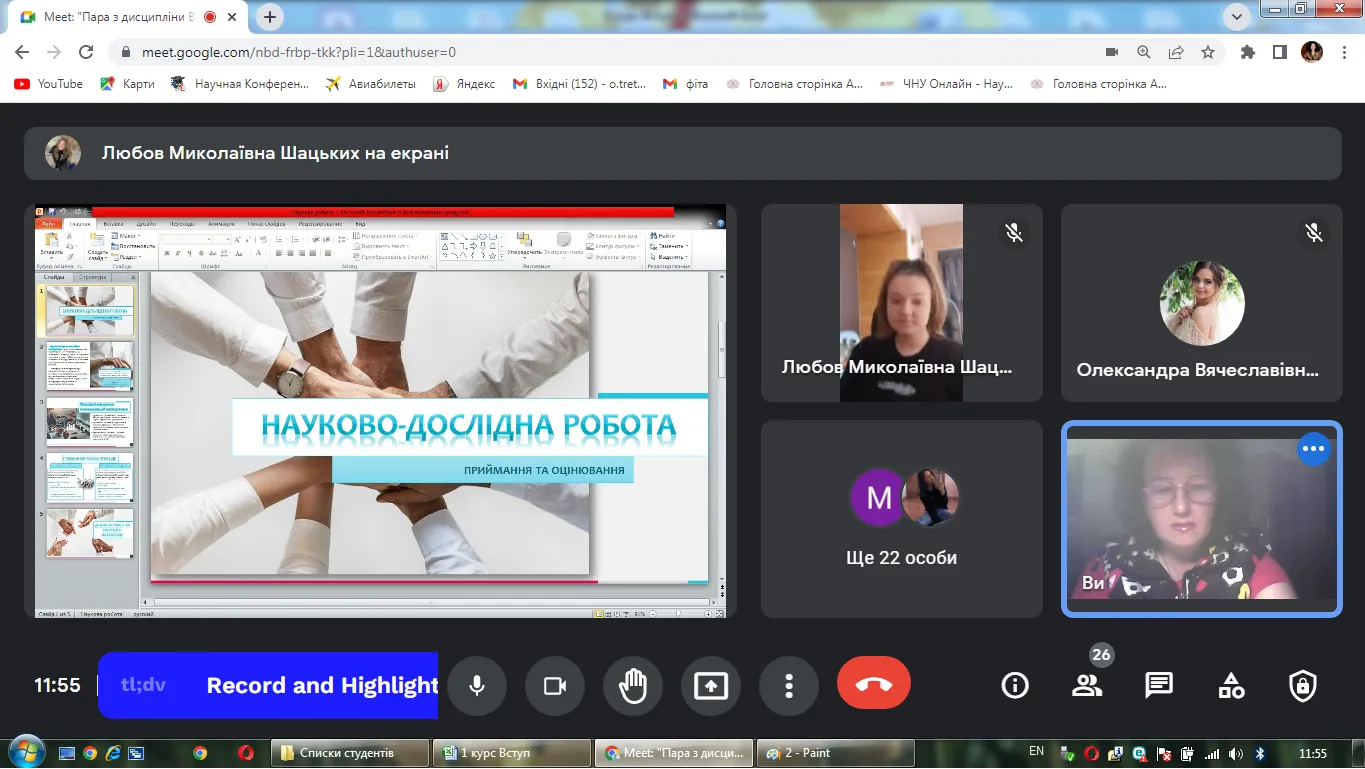Open the ЧНУ Онлайн bookmark
1365x769 pixels.
pyautogui.click(x=946, y=84)
